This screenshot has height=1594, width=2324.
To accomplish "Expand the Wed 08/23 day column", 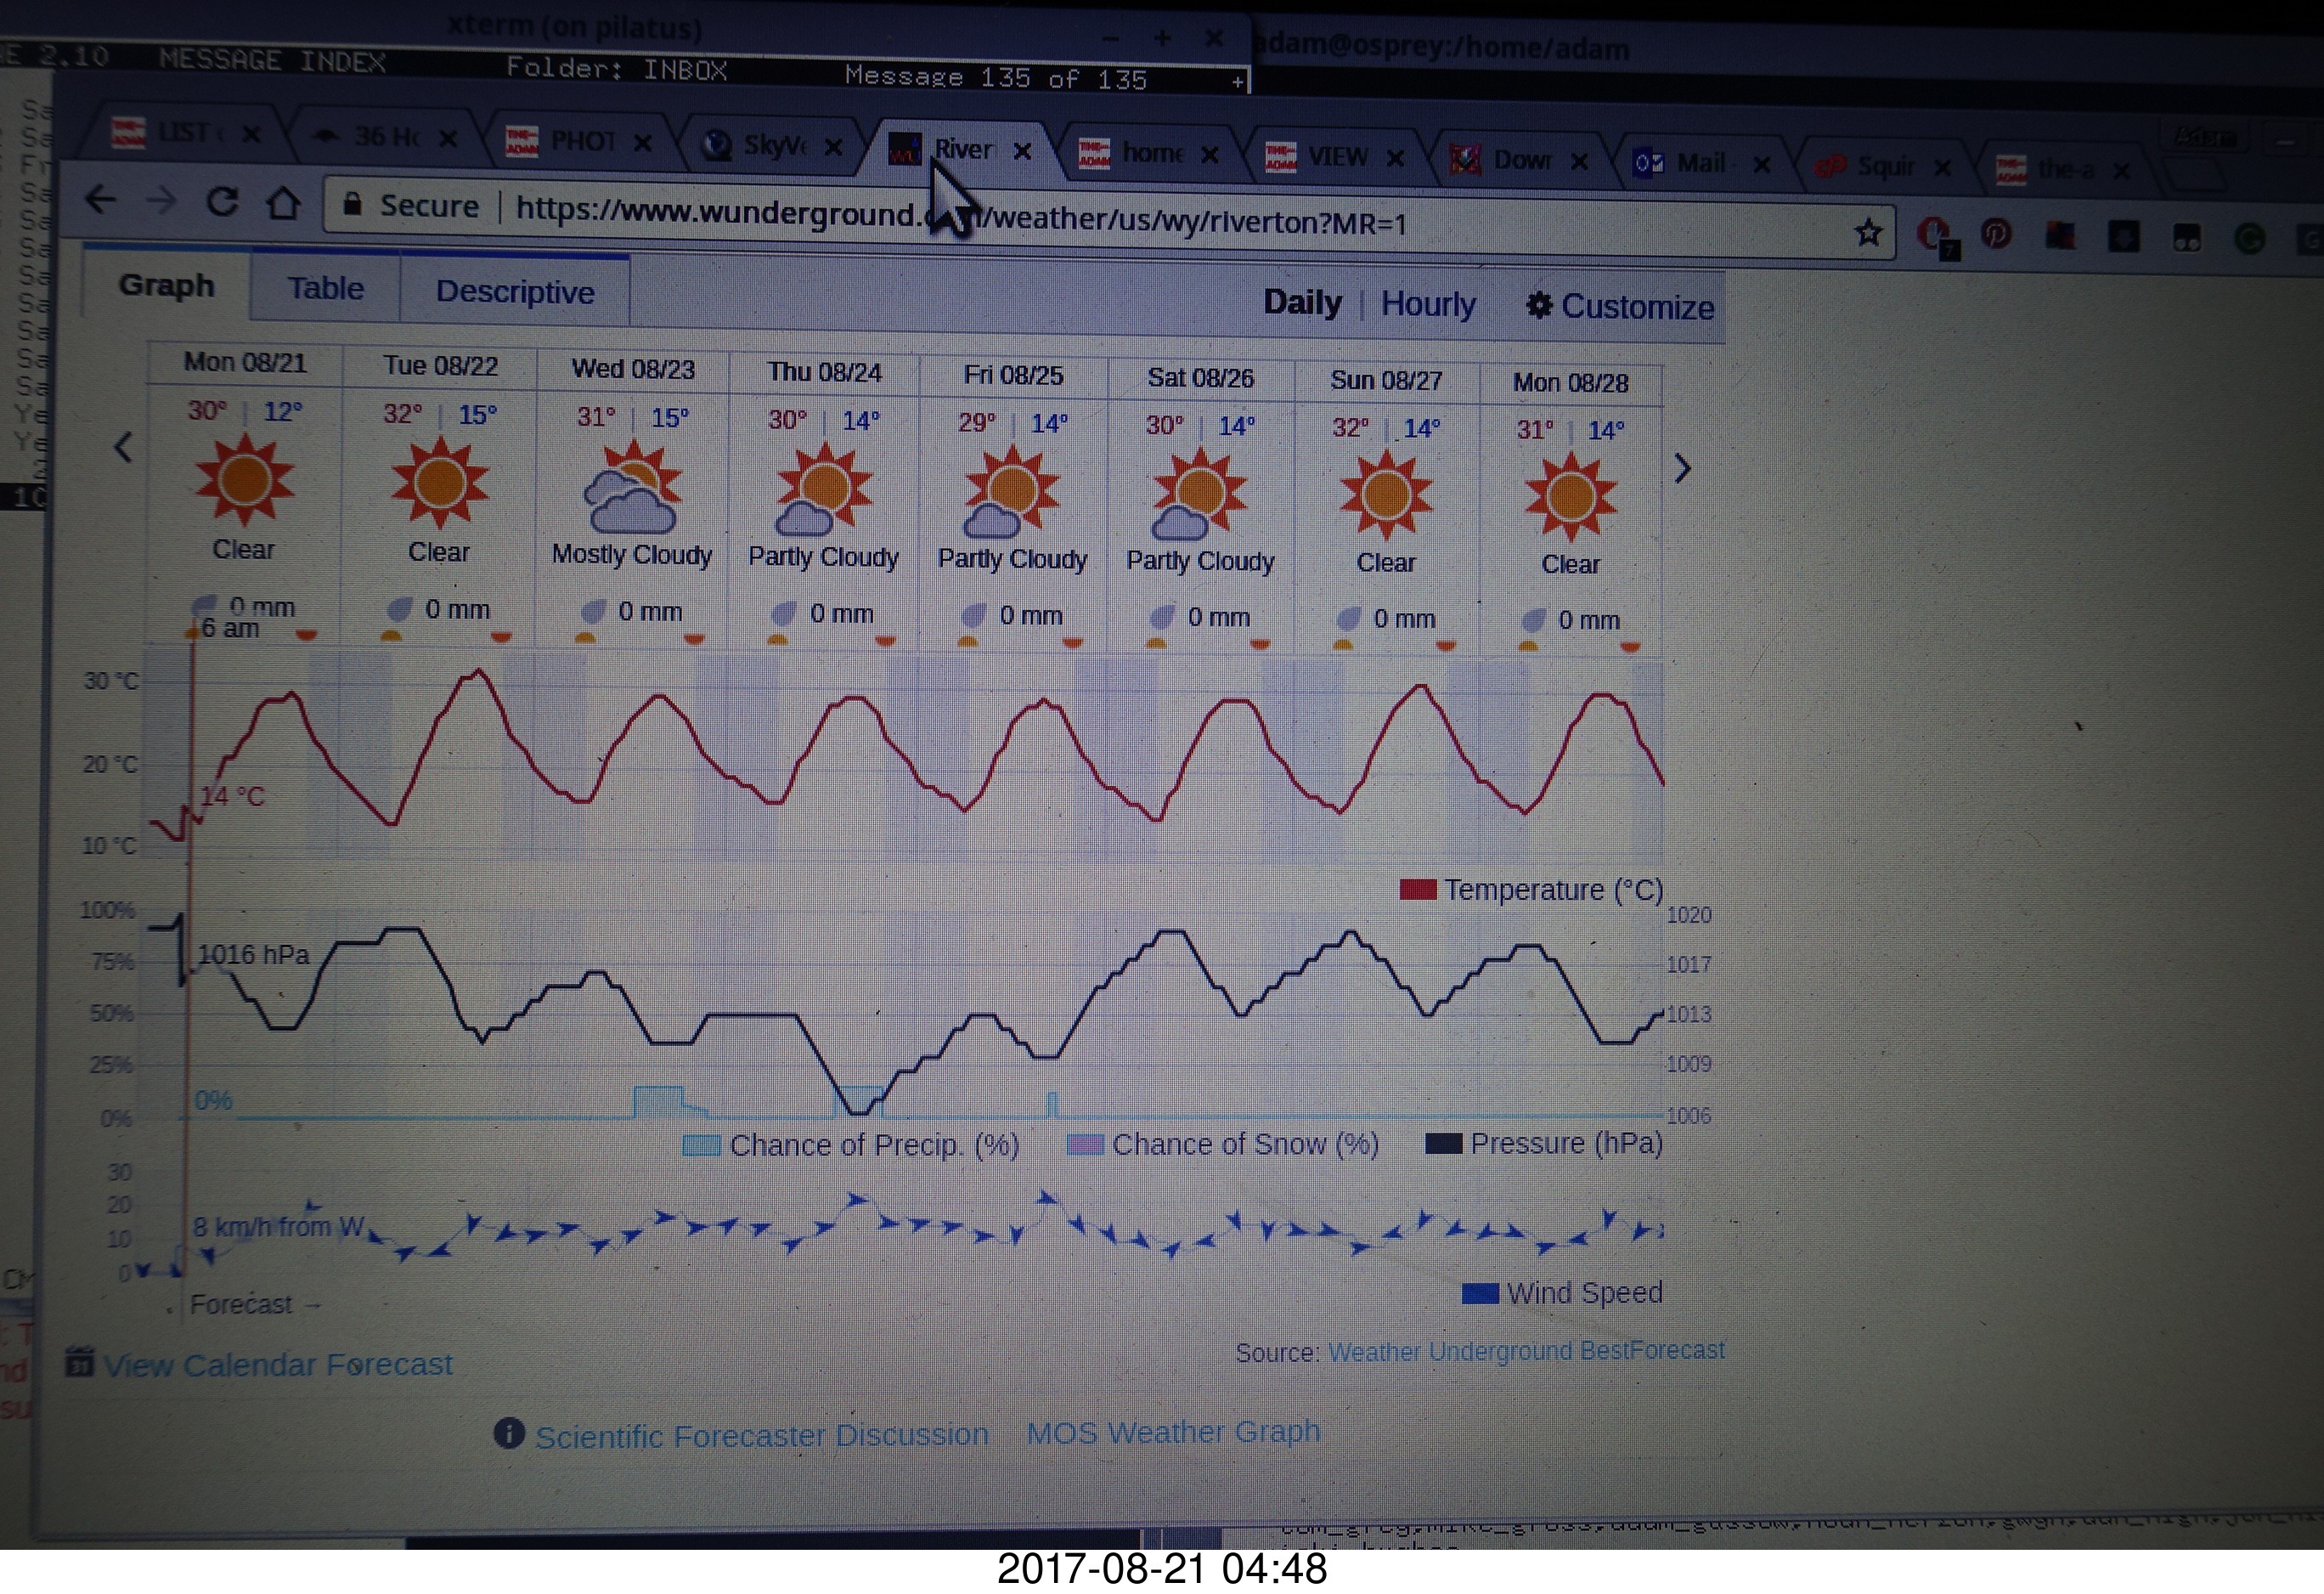I will coord(632,369).
